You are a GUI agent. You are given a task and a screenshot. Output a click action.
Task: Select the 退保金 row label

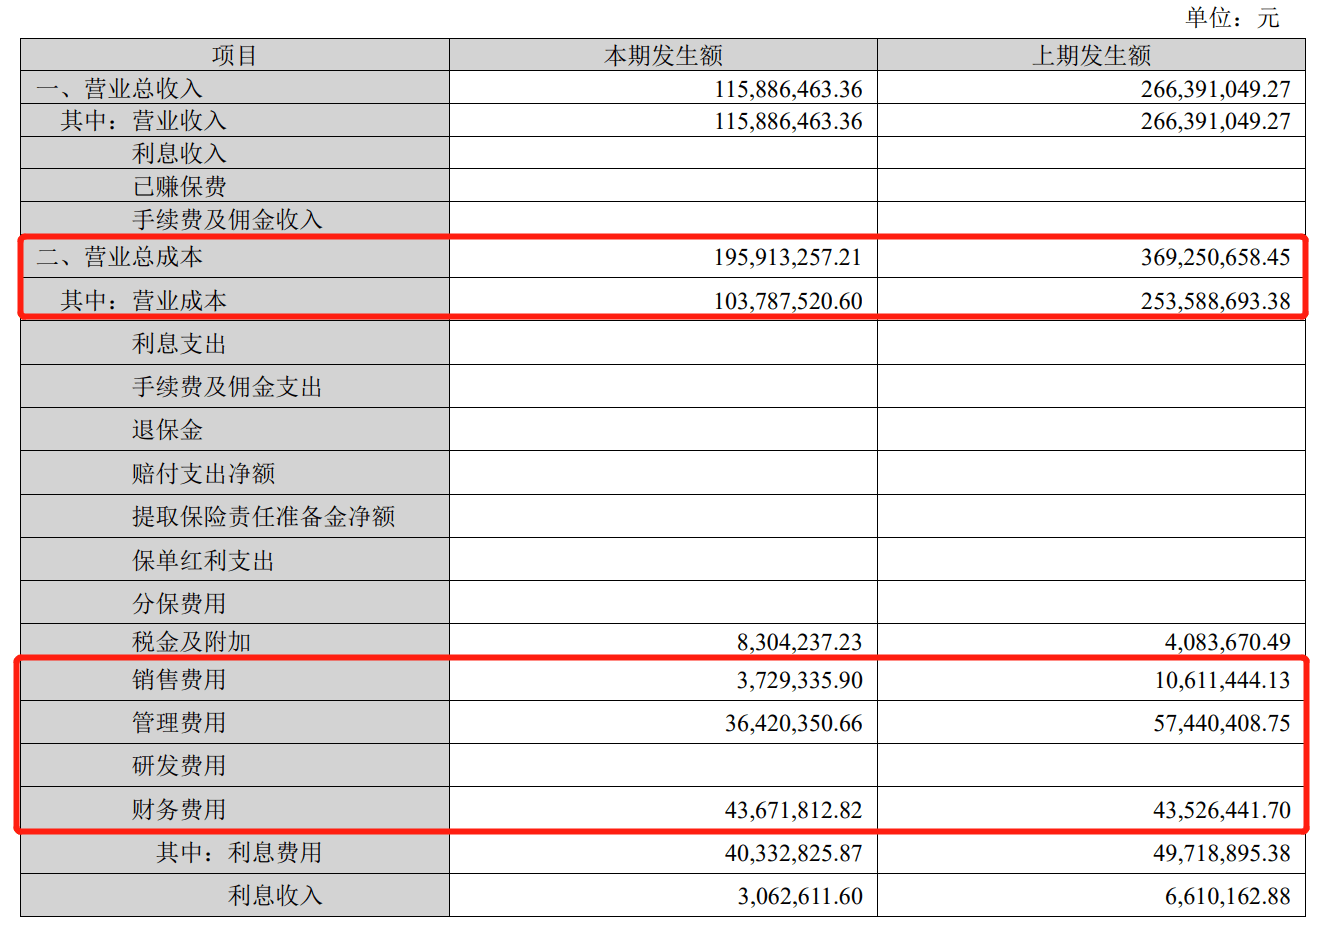pyautogui.click(x=167, y=430)
